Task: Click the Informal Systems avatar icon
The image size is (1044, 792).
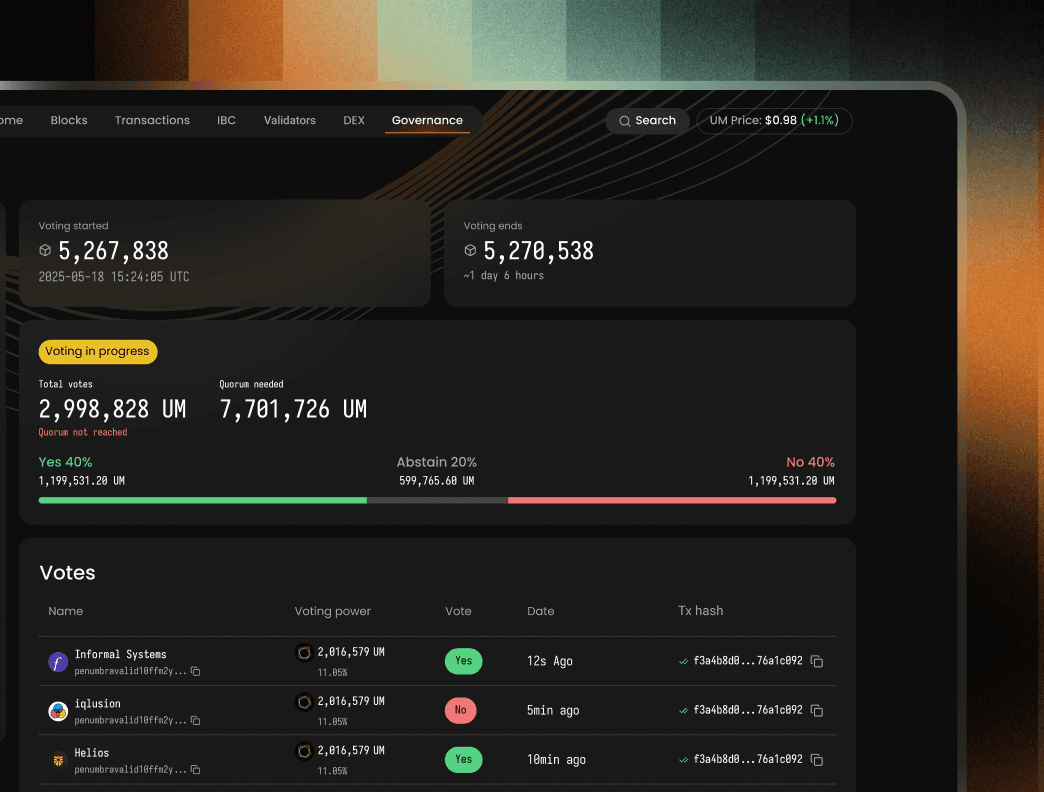Action: [x=58, y=662]
